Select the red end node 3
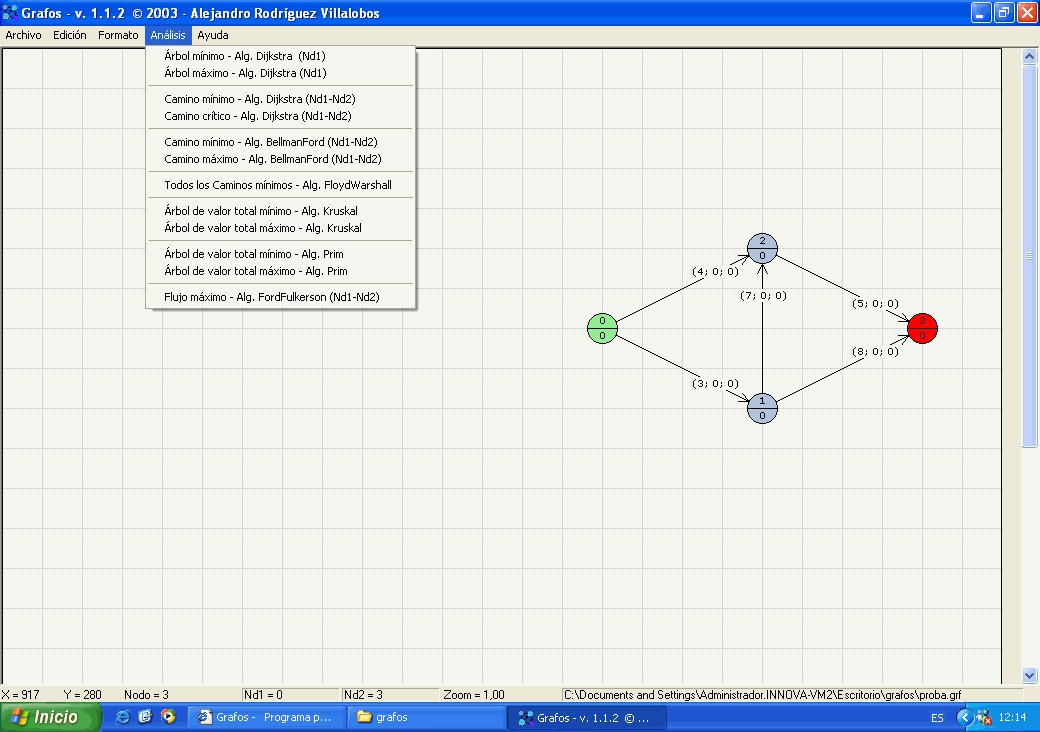The width and height of the screenshot is (1040, 732). 922,328
